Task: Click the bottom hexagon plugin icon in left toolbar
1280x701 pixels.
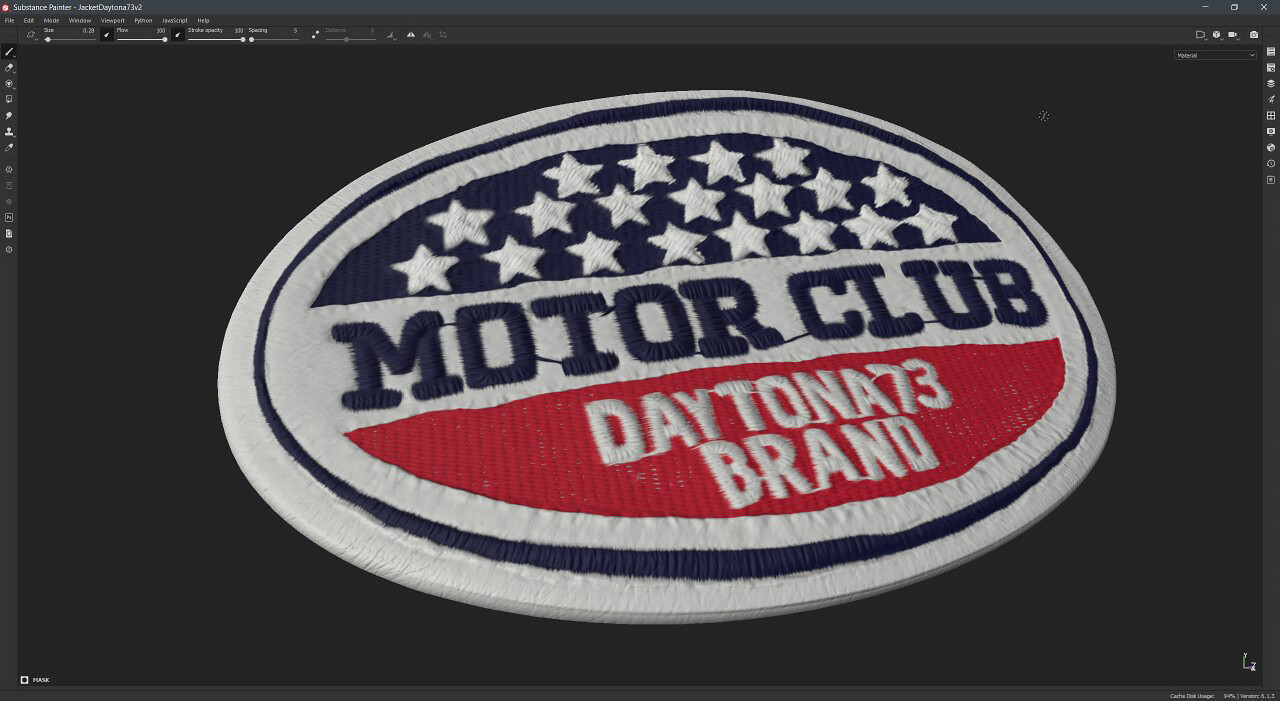Action: (9, 249)
